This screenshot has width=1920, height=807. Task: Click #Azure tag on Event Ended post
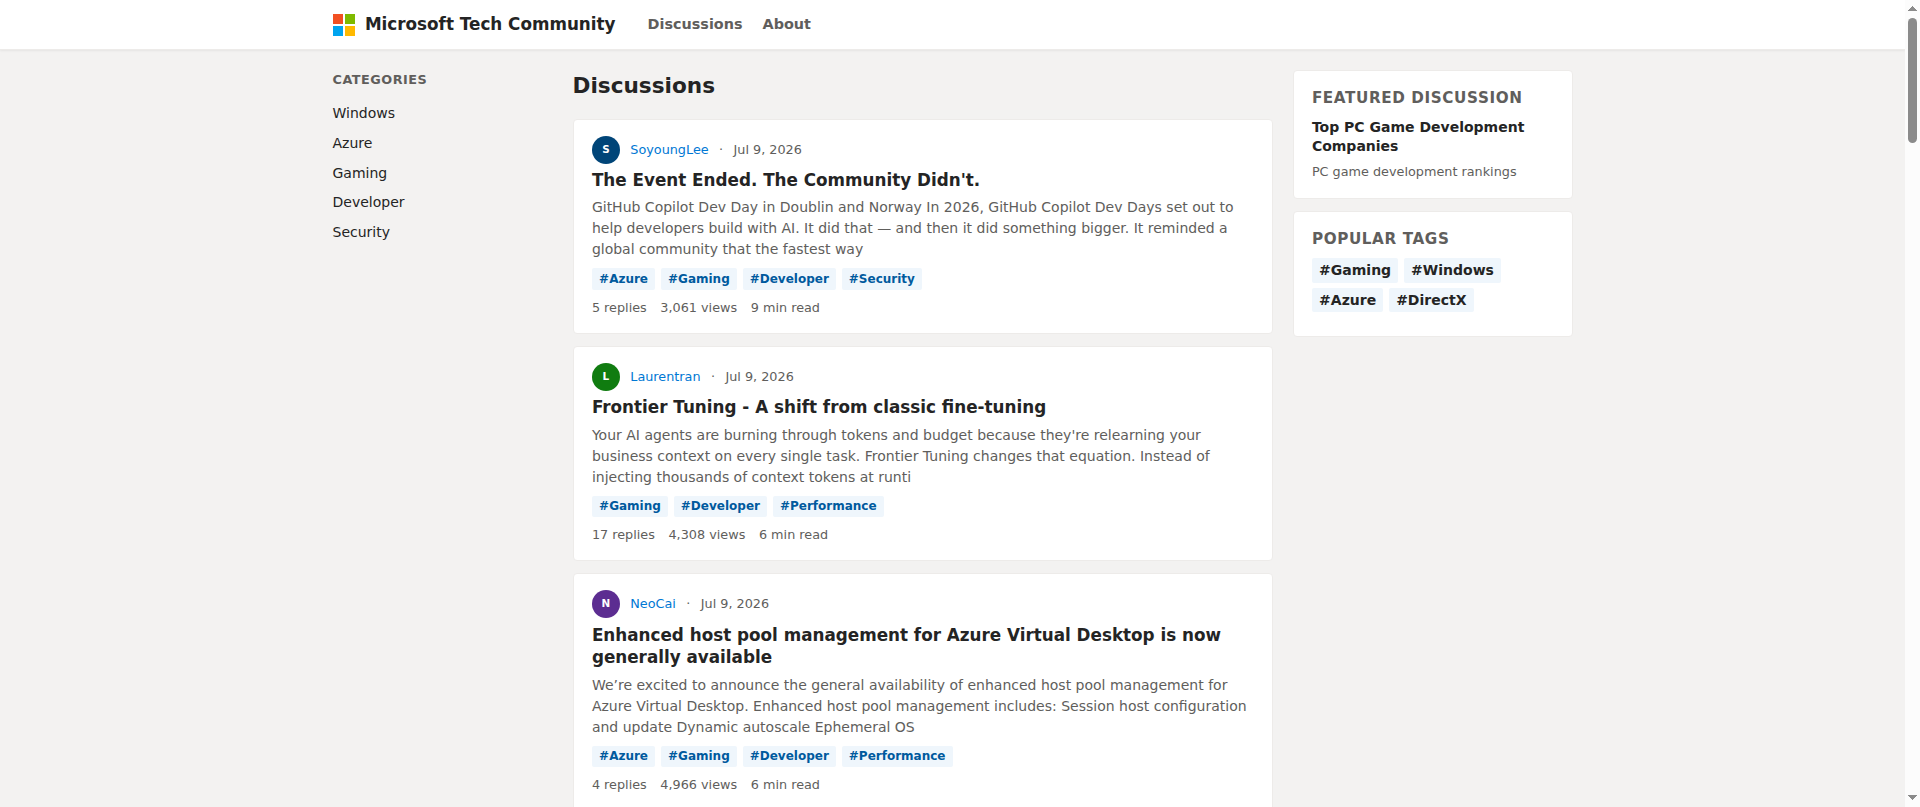(x=624, y=279)
